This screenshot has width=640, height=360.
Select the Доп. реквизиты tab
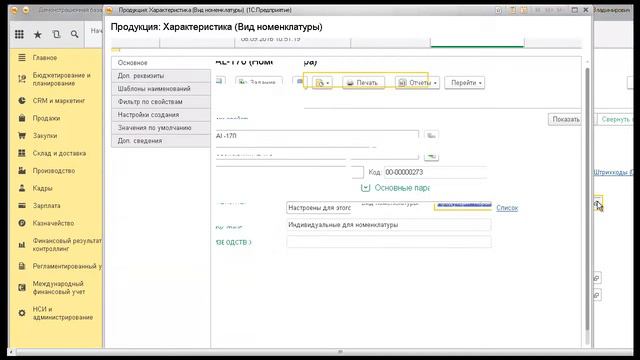tap(161, 76)
